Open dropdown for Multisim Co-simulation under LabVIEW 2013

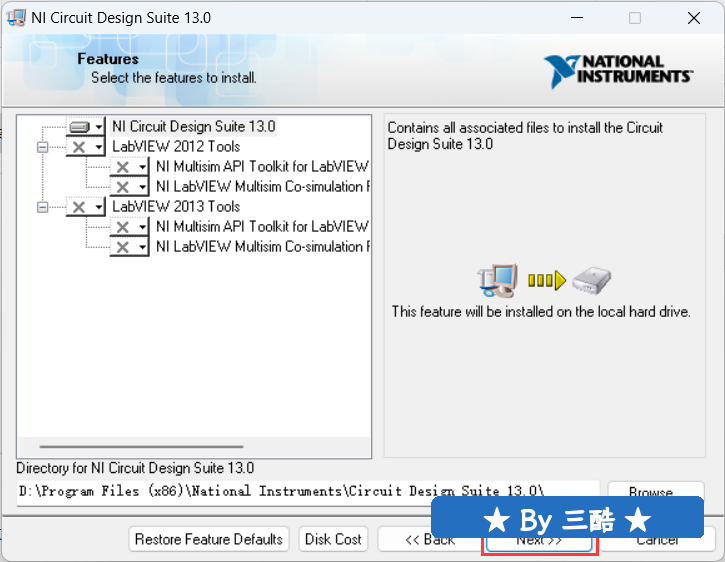pos(129,247)
